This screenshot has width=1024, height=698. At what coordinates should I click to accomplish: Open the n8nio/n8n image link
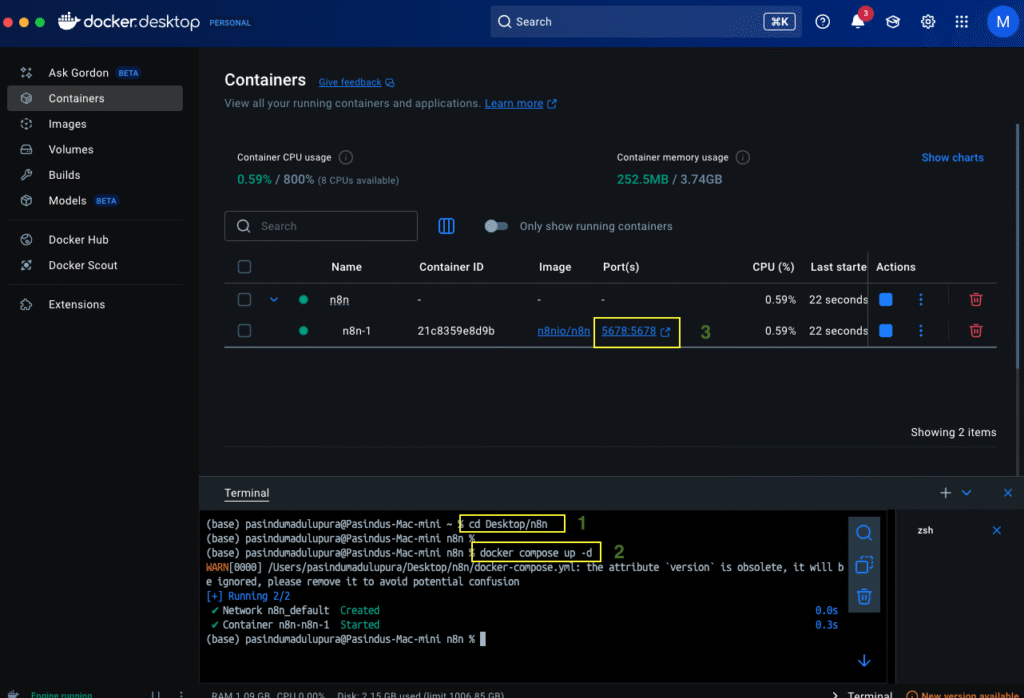click(564, 331)
